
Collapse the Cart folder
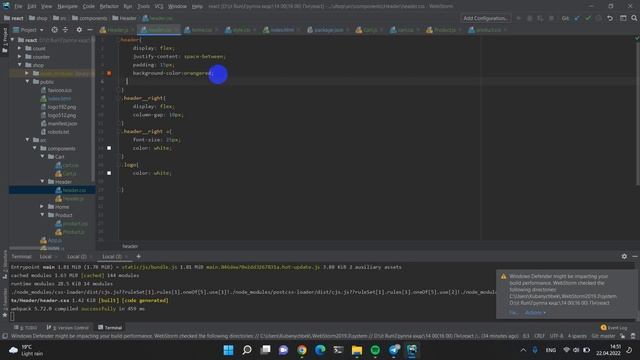(x=42, y=157)
